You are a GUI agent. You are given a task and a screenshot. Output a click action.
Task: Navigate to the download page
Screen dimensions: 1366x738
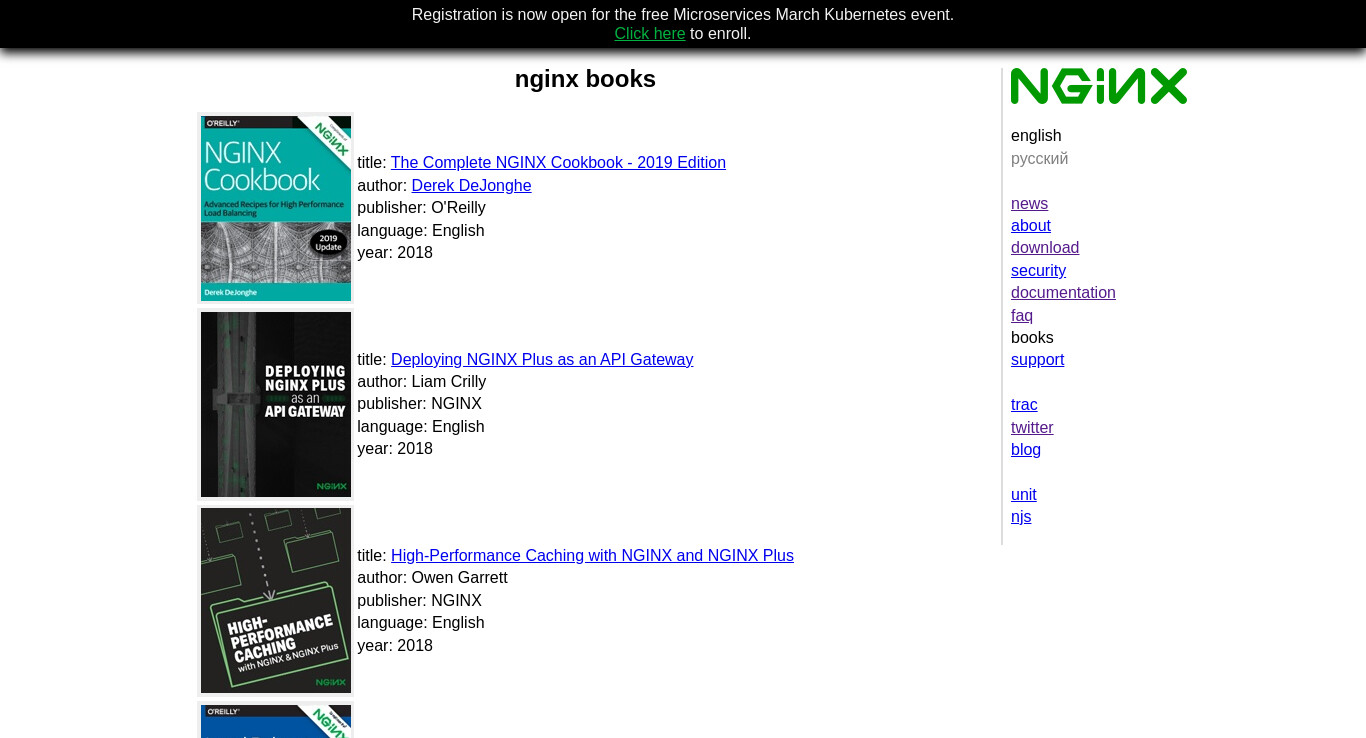(x=1045, y=248)
